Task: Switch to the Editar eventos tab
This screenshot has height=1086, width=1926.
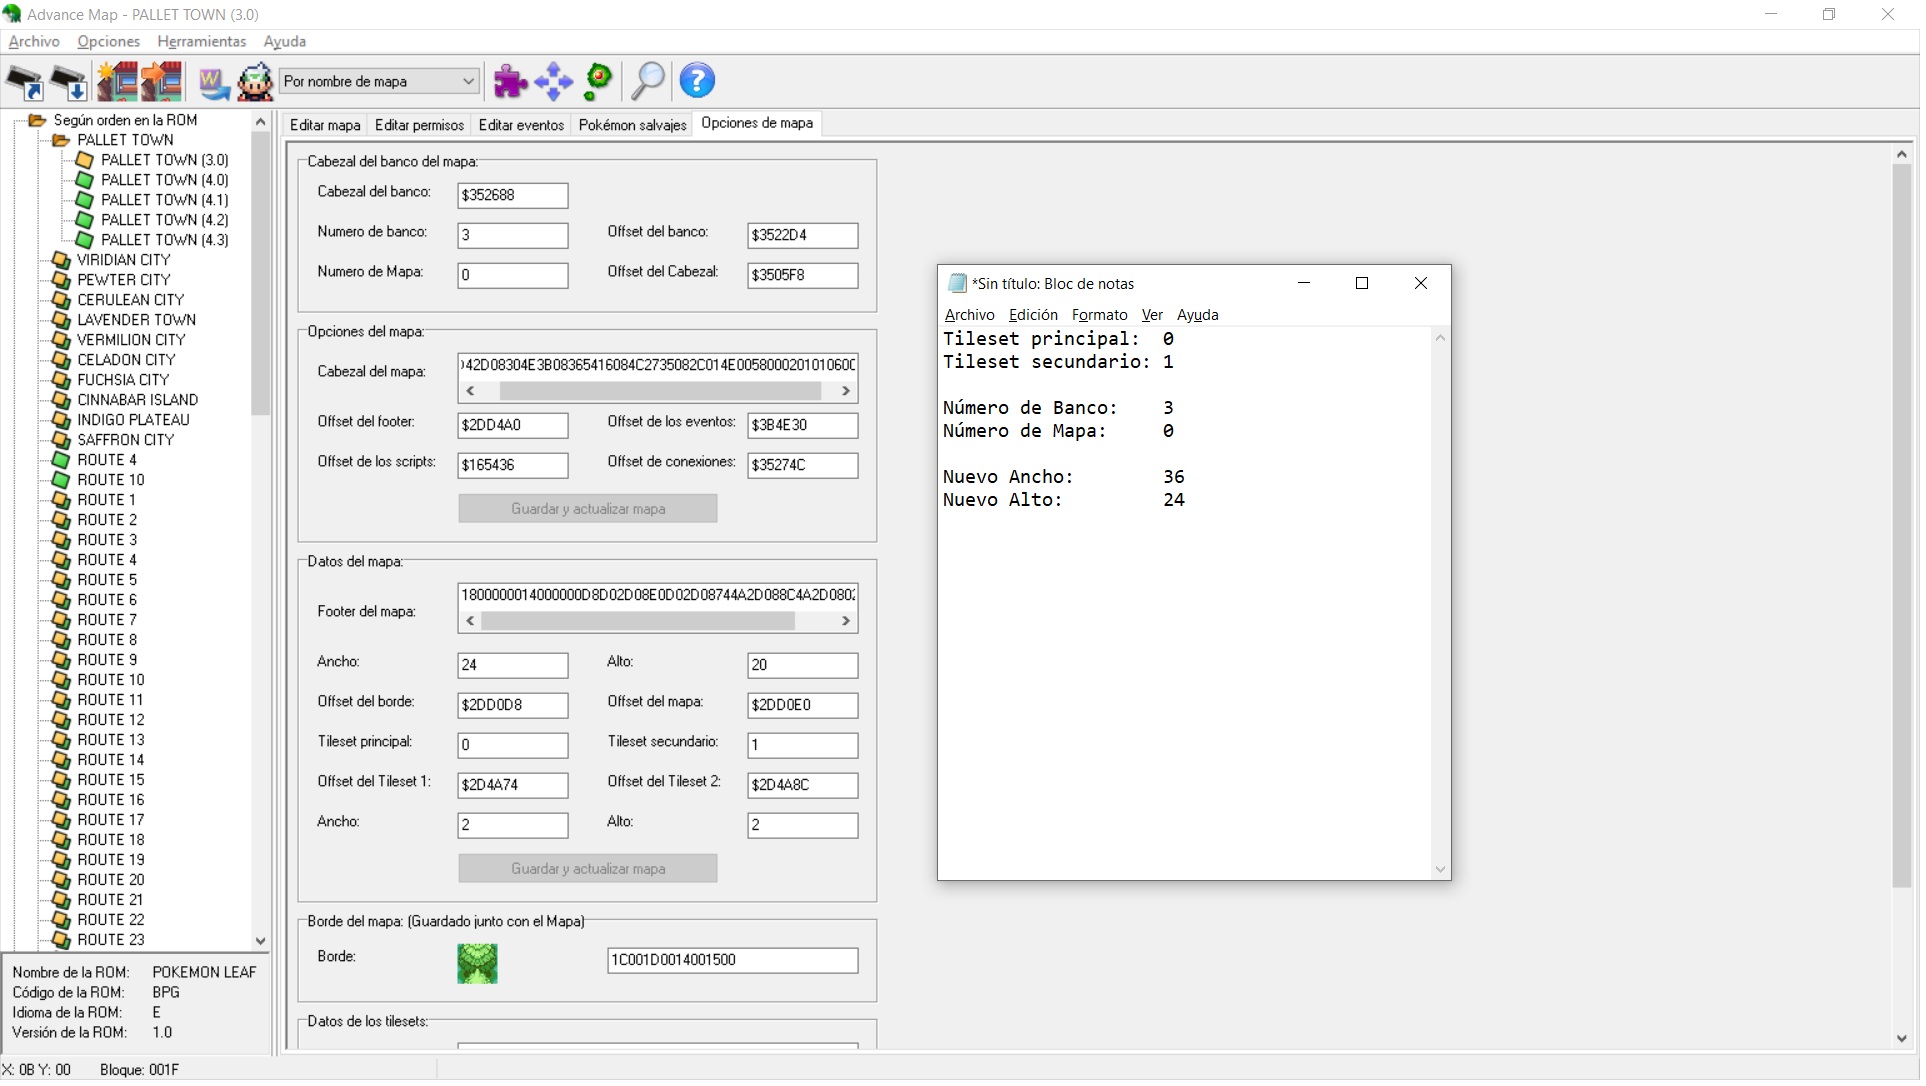Action: 521,125
